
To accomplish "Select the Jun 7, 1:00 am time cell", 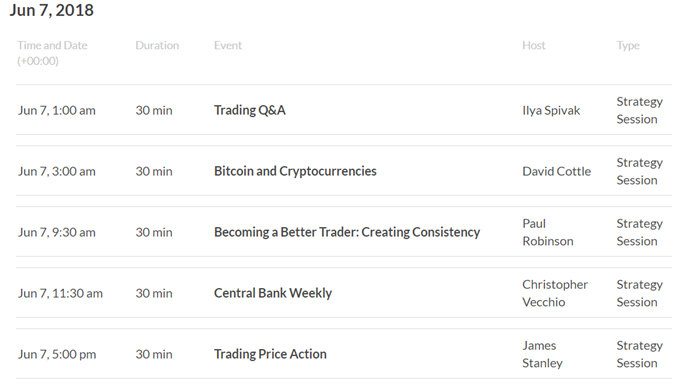I will [x=57, y=111].
